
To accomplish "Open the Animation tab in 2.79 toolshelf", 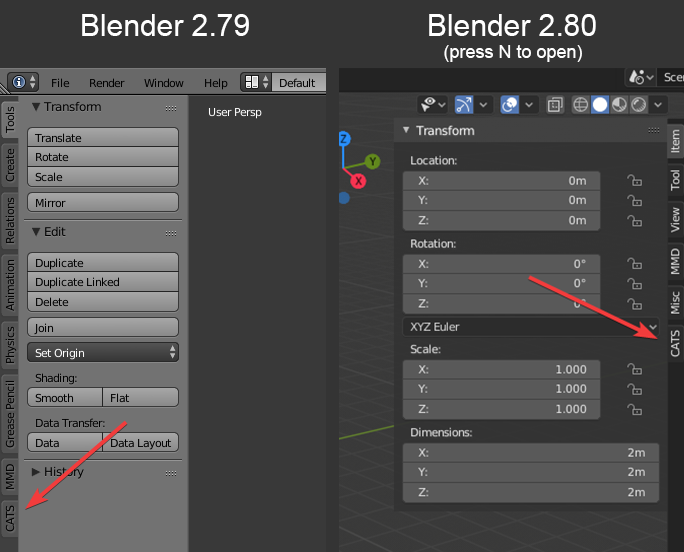I will (10, 285).
